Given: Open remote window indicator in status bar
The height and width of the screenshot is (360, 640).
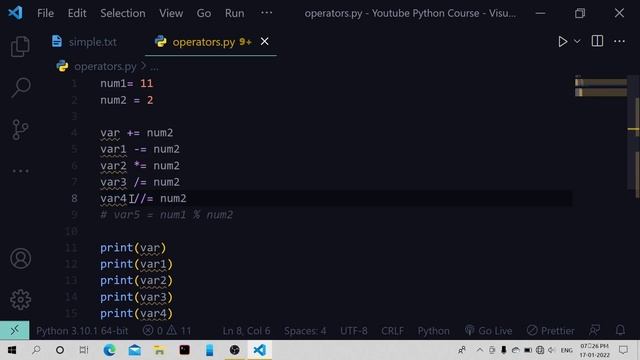Looking at the screenshot, I should [15, 330].
